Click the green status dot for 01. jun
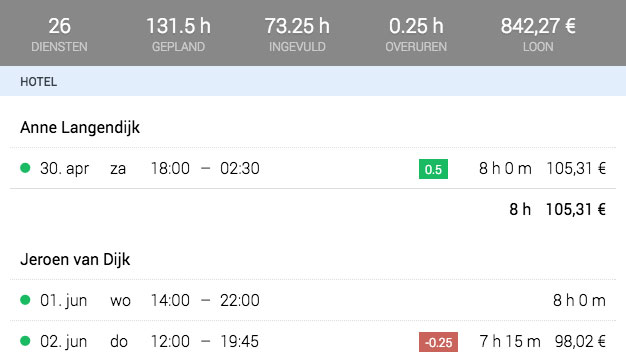 [25, 300]
